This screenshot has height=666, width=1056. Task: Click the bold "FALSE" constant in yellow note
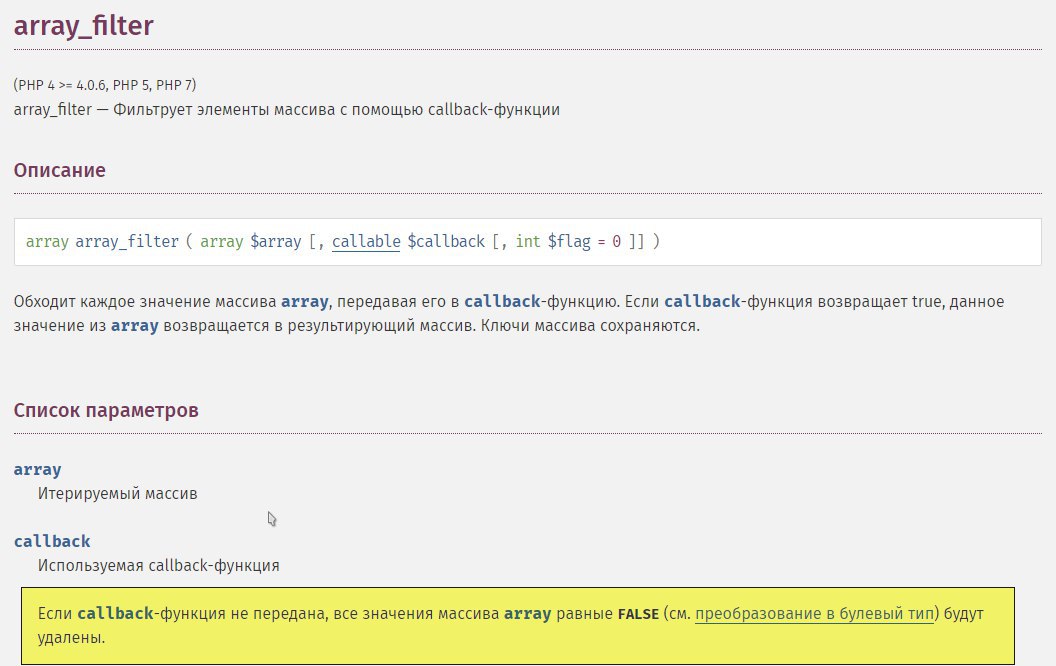point(638,614)
